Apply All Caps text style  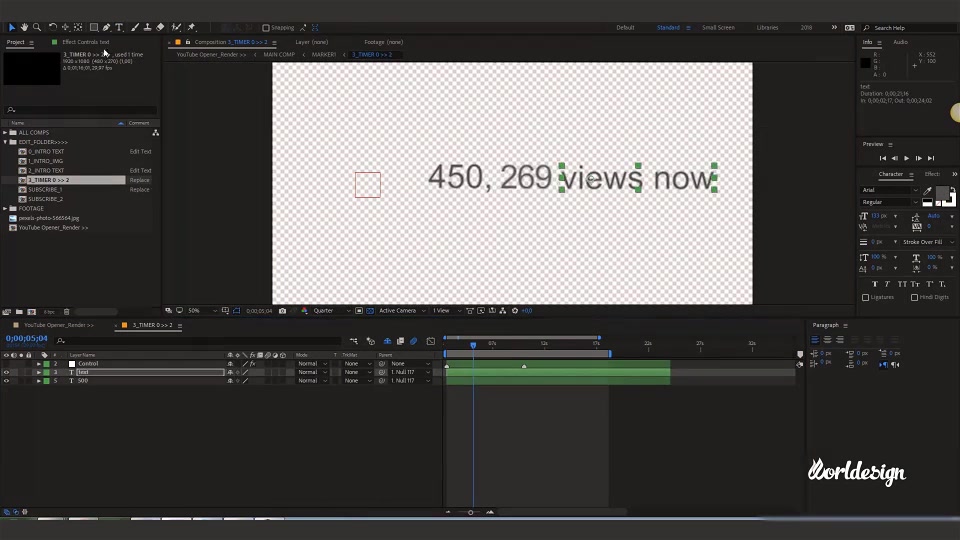[x=902, y=284]
